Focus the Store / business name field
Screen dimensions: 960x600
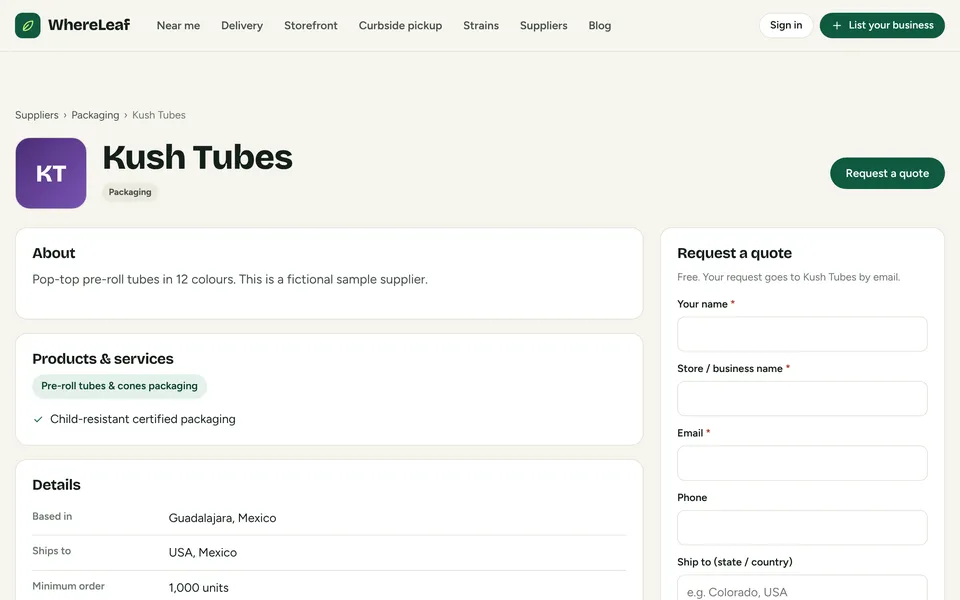pos(802,399)
